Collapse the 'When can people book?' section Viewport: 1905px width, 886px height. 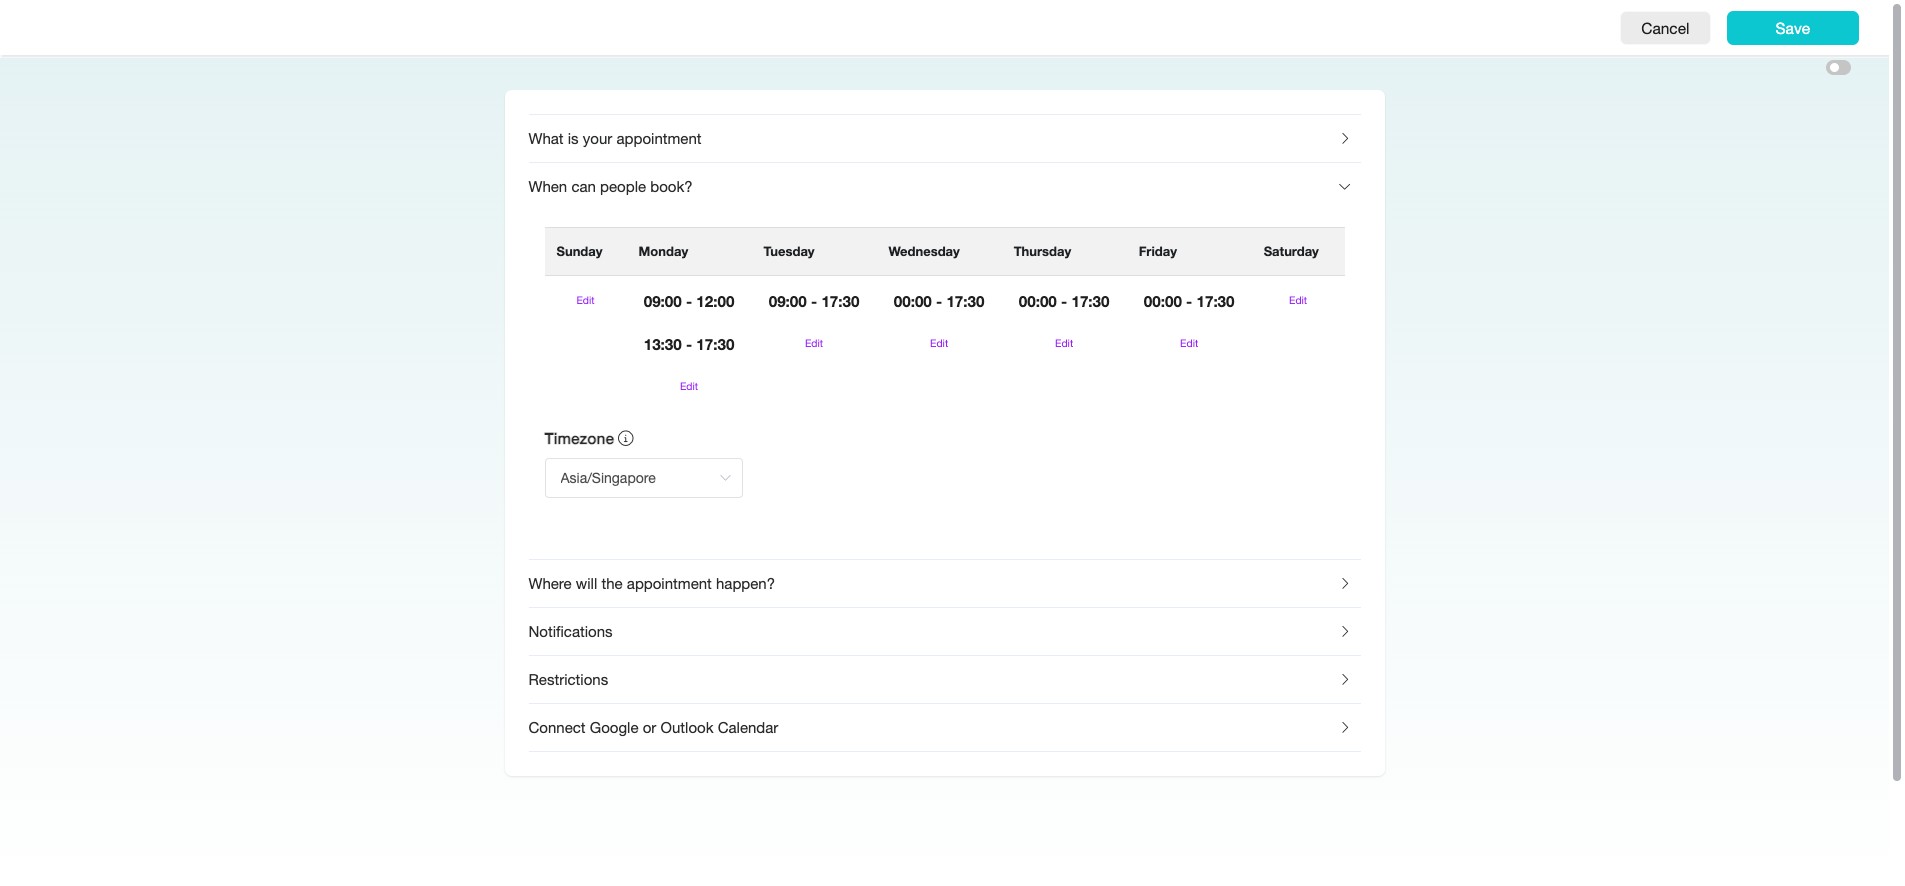pos(944,187)
